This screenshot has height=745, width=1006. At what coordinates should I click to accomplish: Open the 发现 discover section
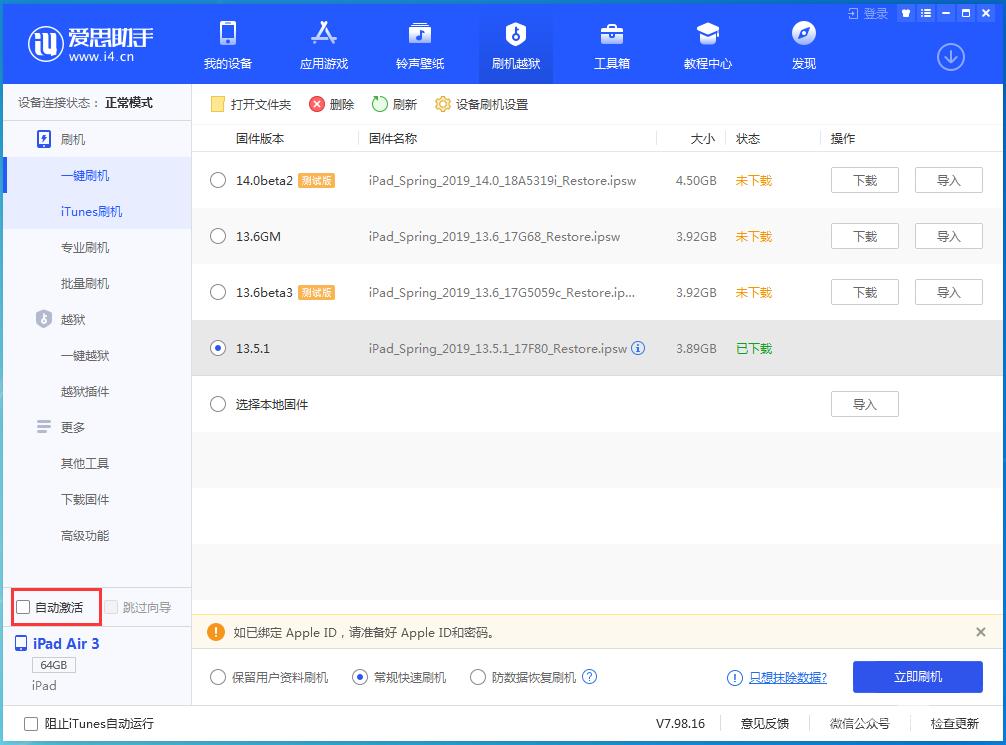point(802,45)
